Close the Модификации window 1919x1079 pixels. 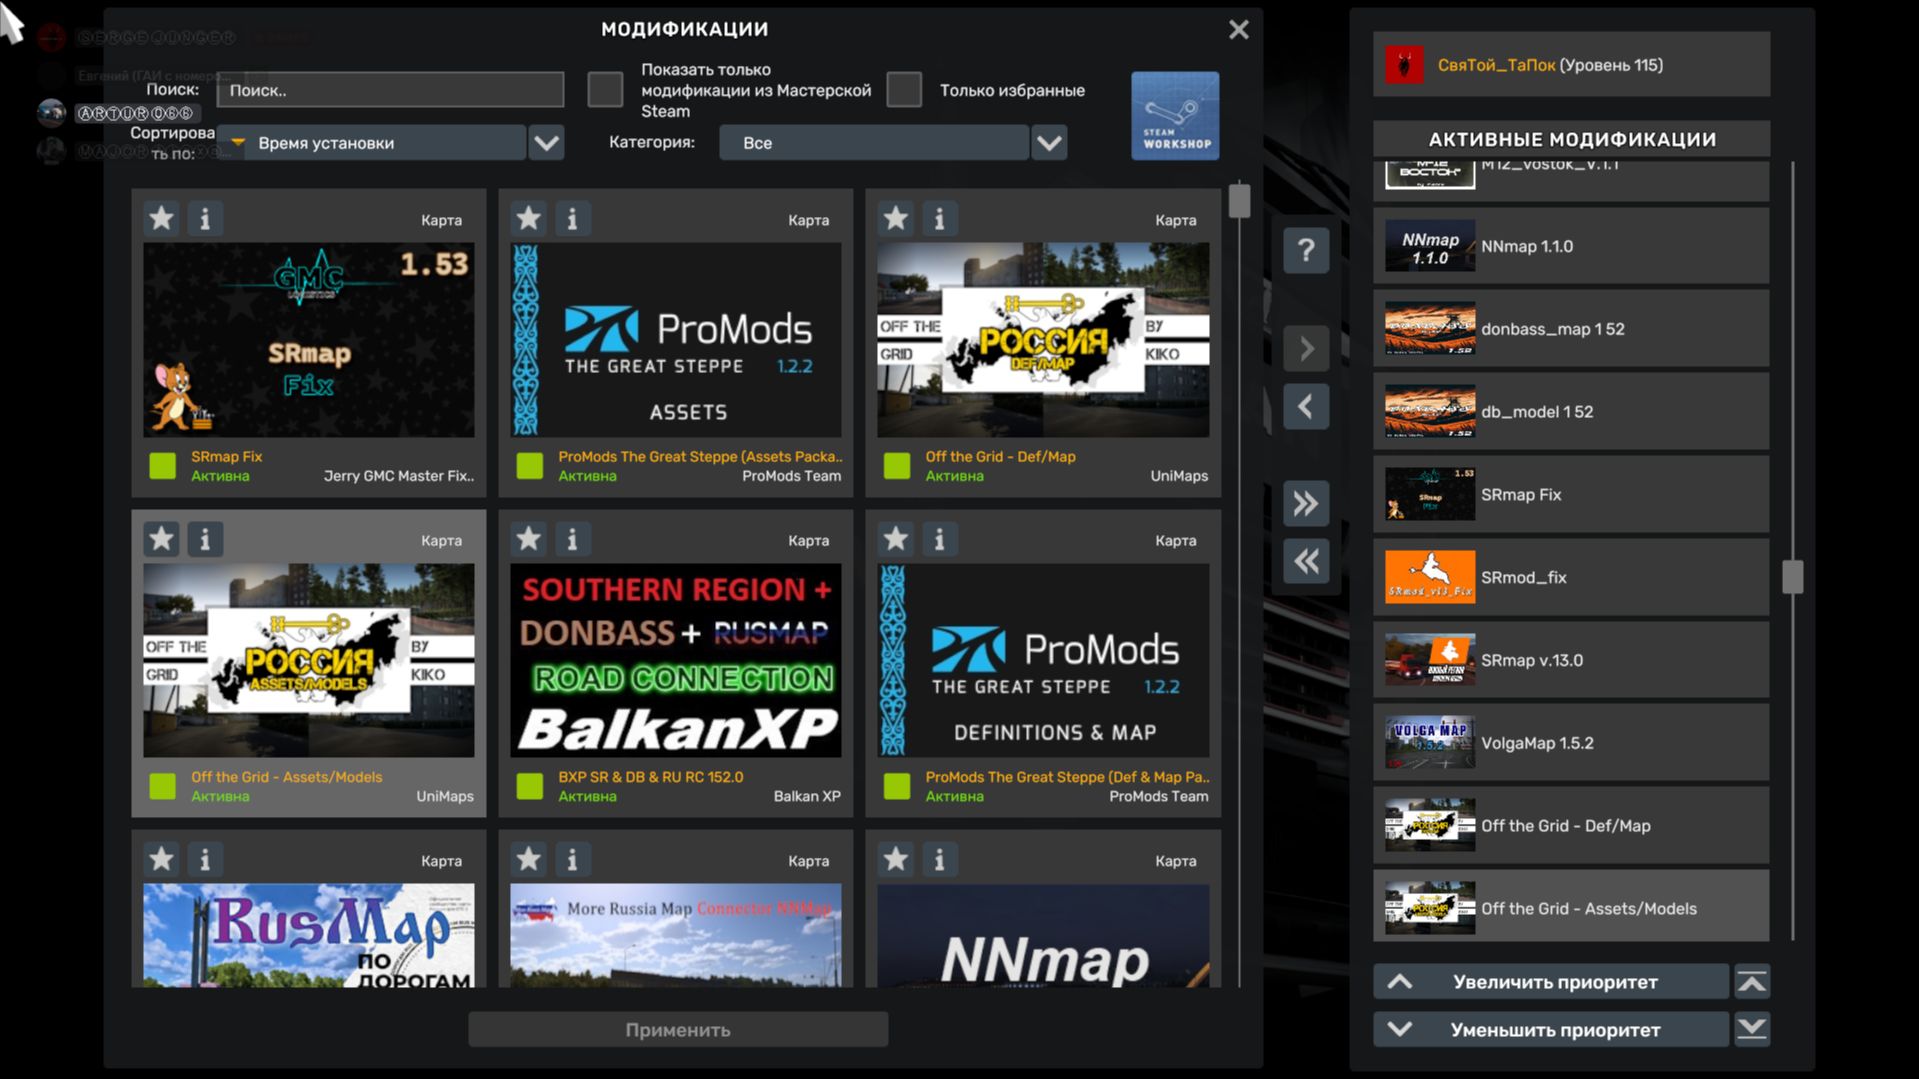(1238, 30)
